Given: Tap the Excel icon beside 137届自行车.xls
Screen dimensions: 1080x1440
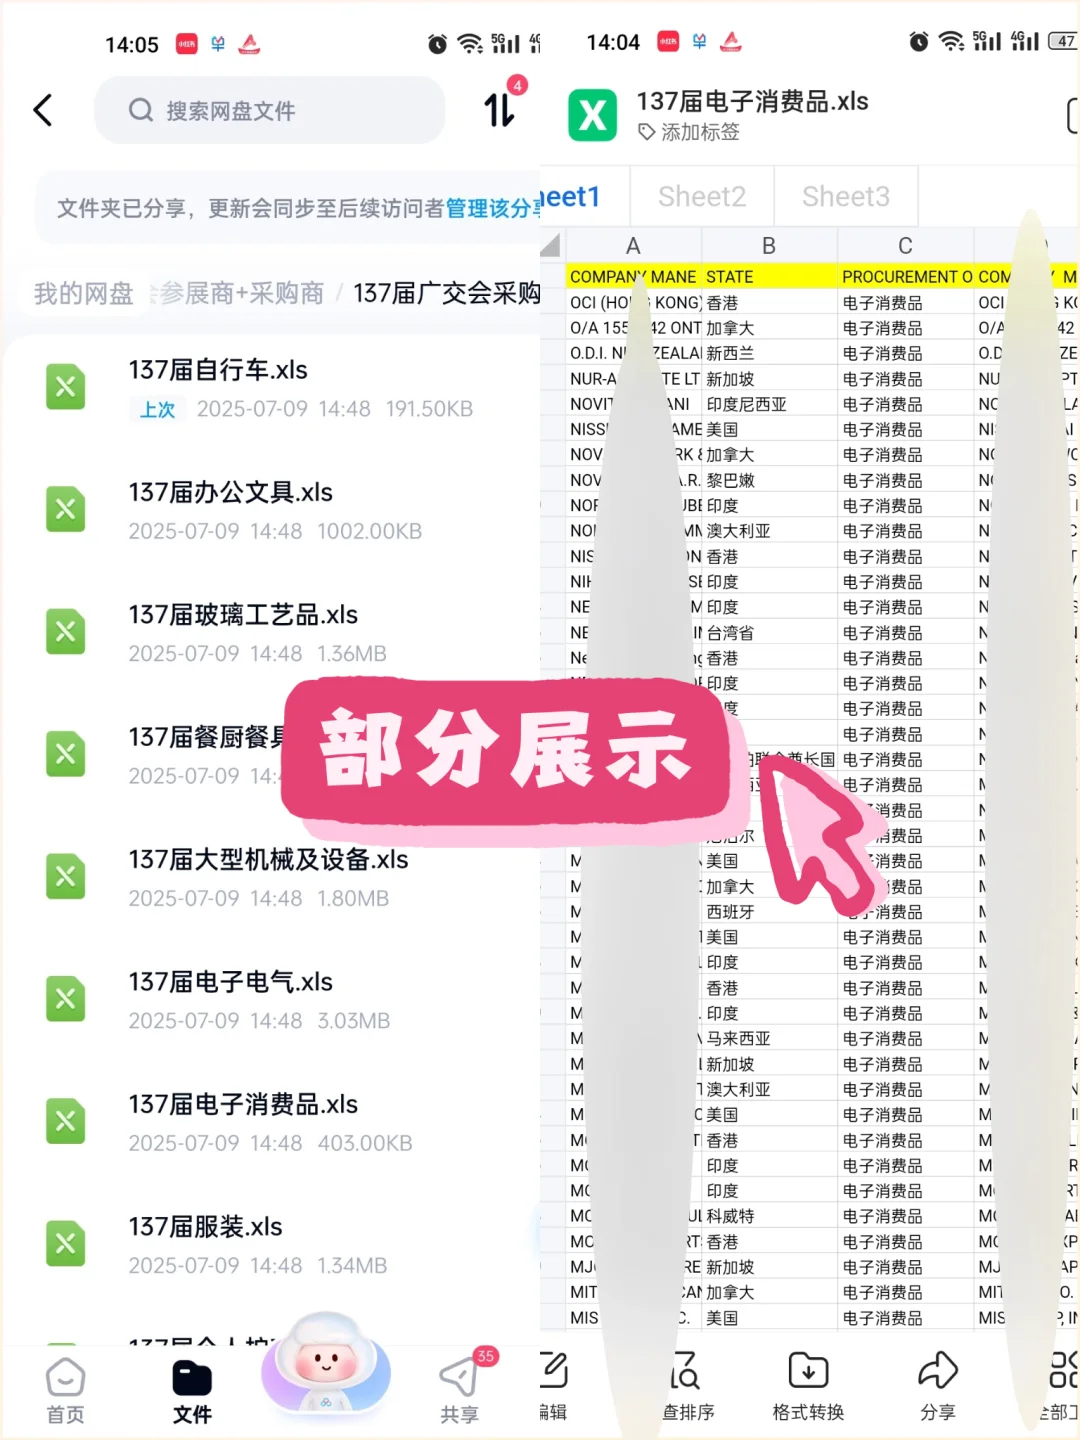Looking at the screenshot, I should pyautogui.click(x=66, y=387).
